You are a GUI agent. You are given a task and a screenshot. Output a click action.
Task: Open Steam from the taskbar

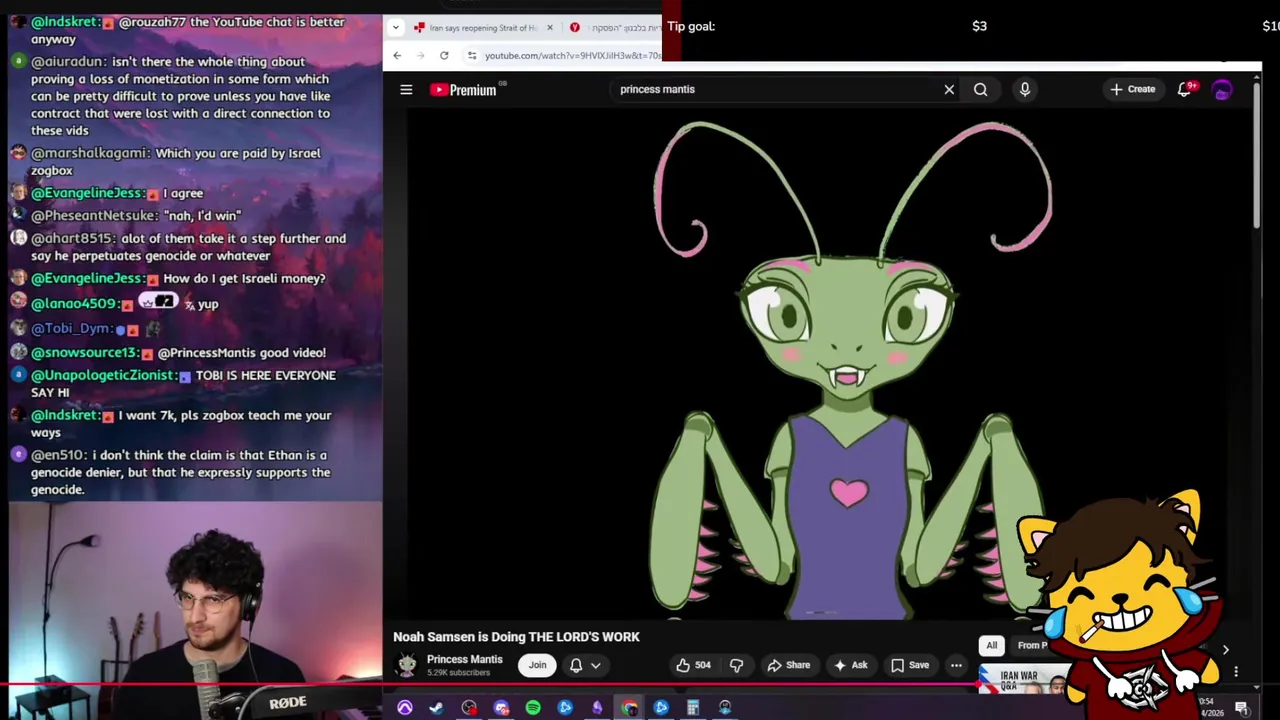(x=437, y=708)
